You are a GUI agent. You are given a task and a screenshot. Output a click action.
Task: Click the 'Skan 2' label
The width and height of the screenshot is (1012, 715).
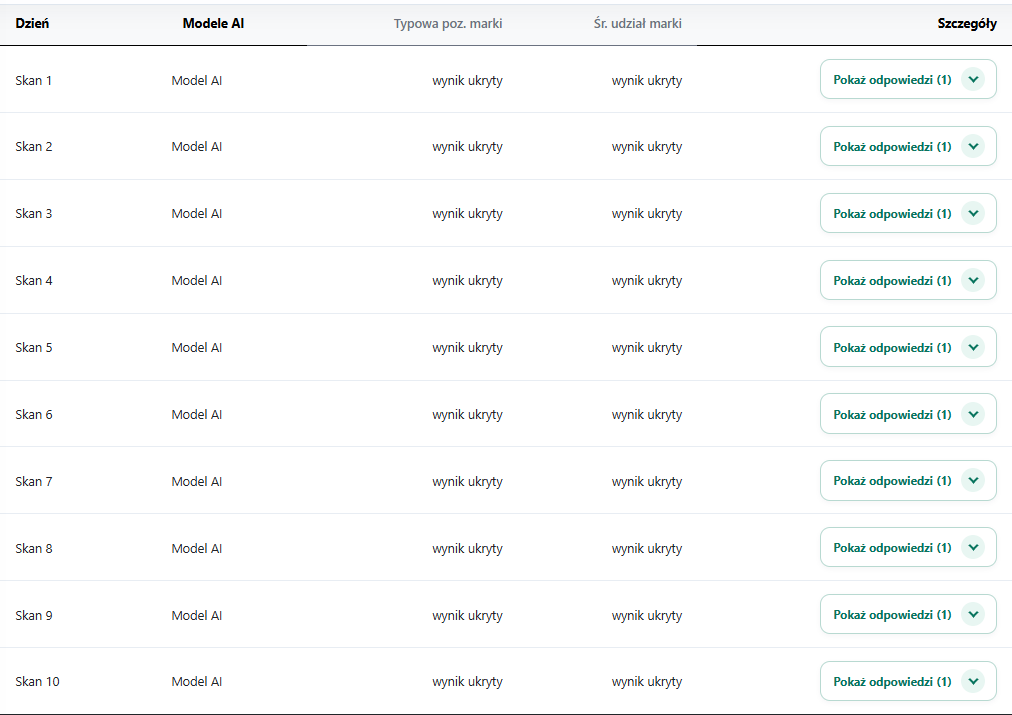[34, 146]
